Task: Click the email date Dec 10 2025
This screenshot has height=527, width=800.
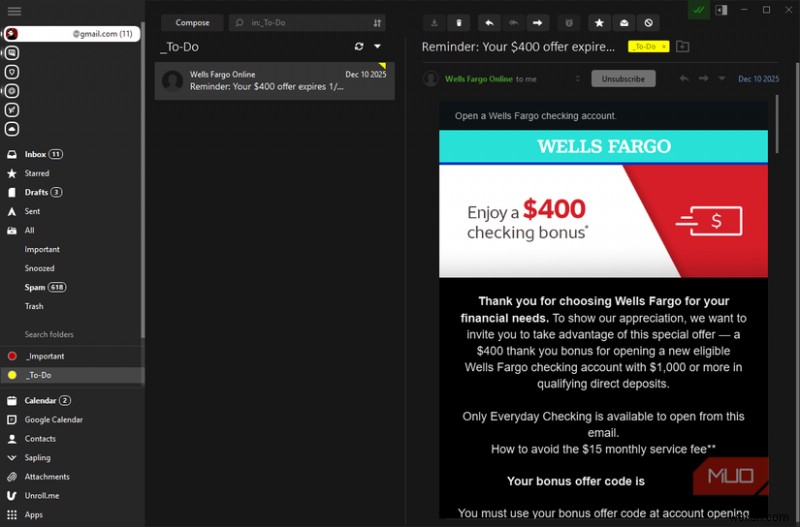Action: tap(758, 79)
